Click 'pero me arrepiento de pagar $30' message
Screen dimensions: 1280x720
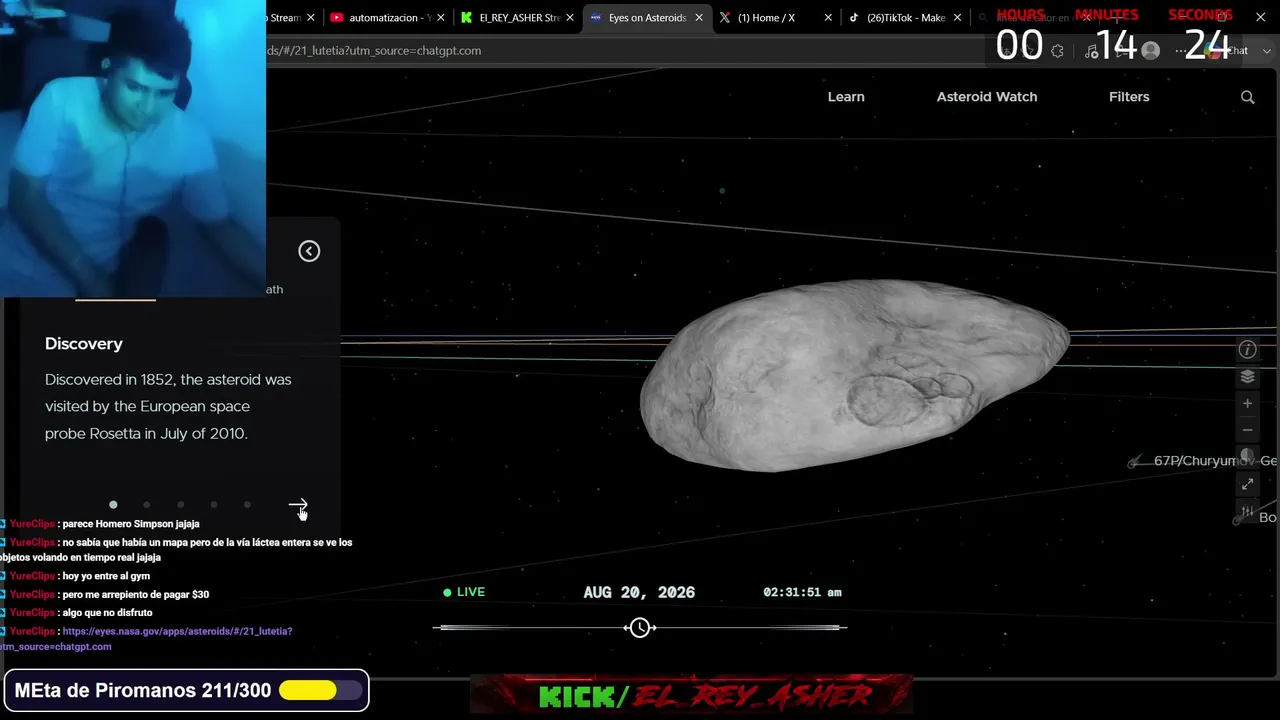tap(135, 594)
